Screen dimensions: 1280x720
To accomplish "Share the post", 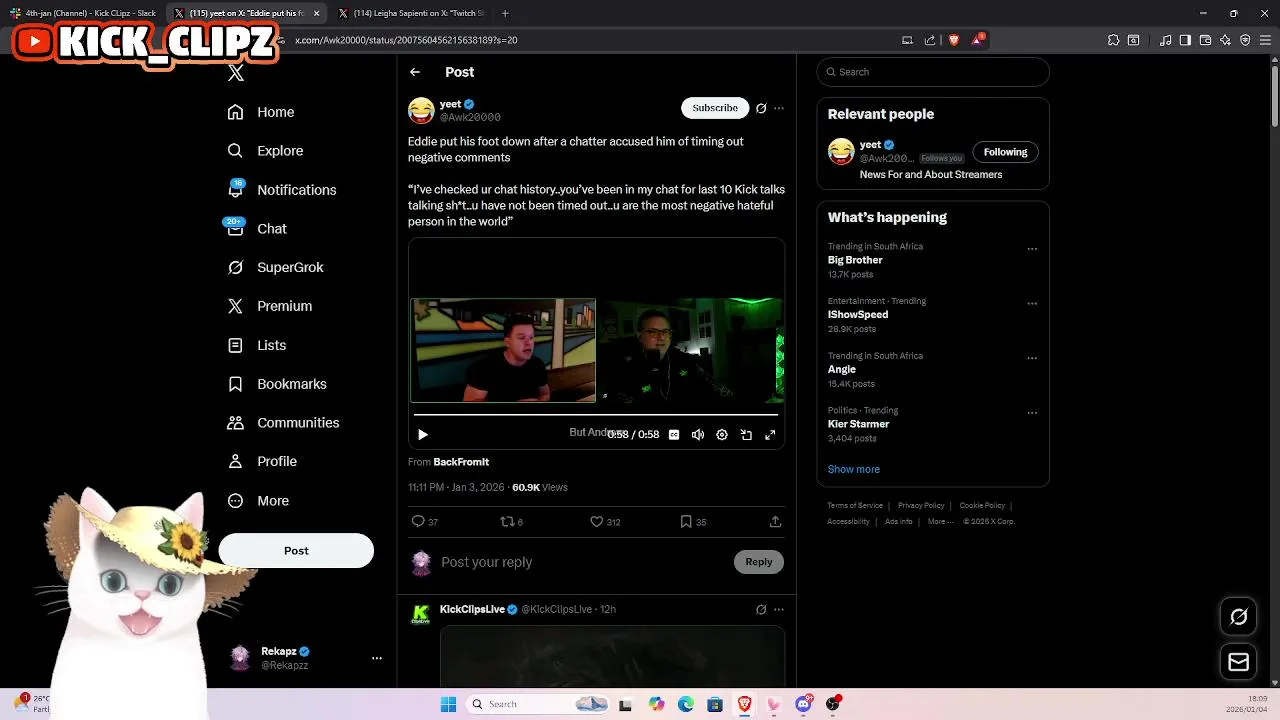I will (x=775, y=522).
